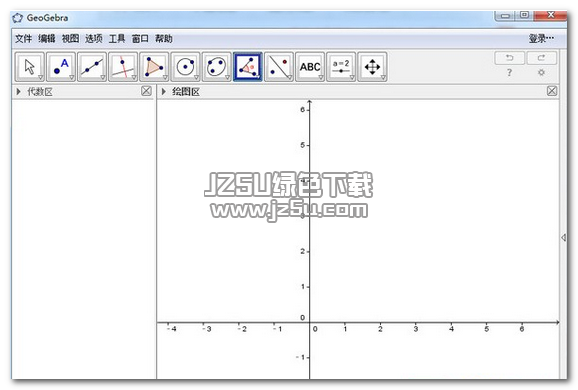Image resolution: width=578 pixels, height=390 pixels.
Task: Select the Point tool
Action: point(61,67)
